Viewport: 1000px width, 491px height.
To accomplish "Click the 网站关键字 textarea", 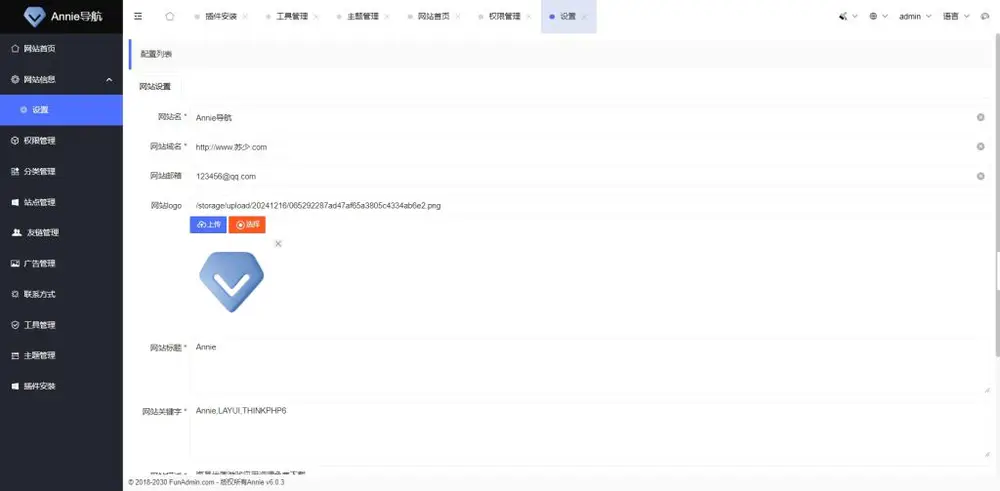I will point(590,430).
